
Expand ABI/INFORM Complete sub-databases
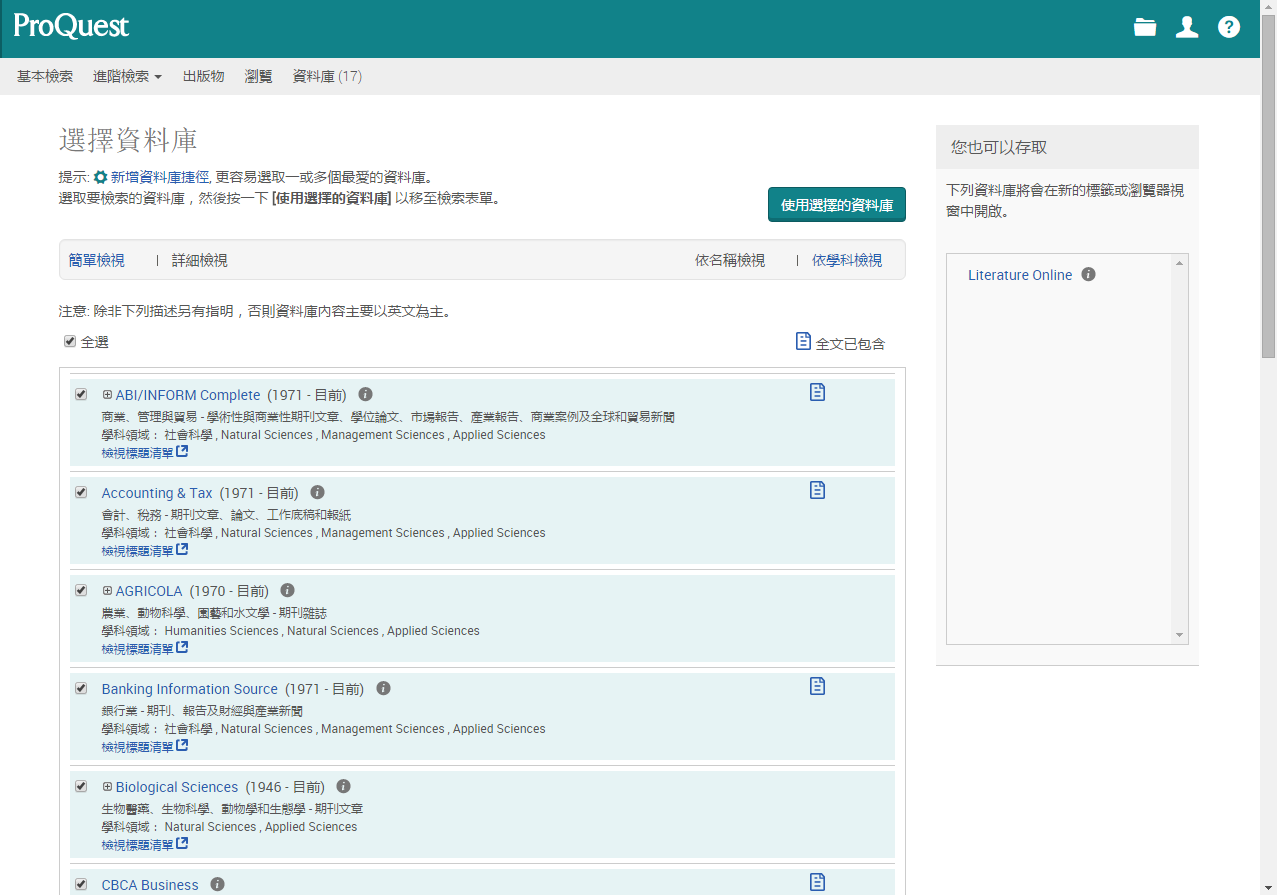(x=107, y=394)
